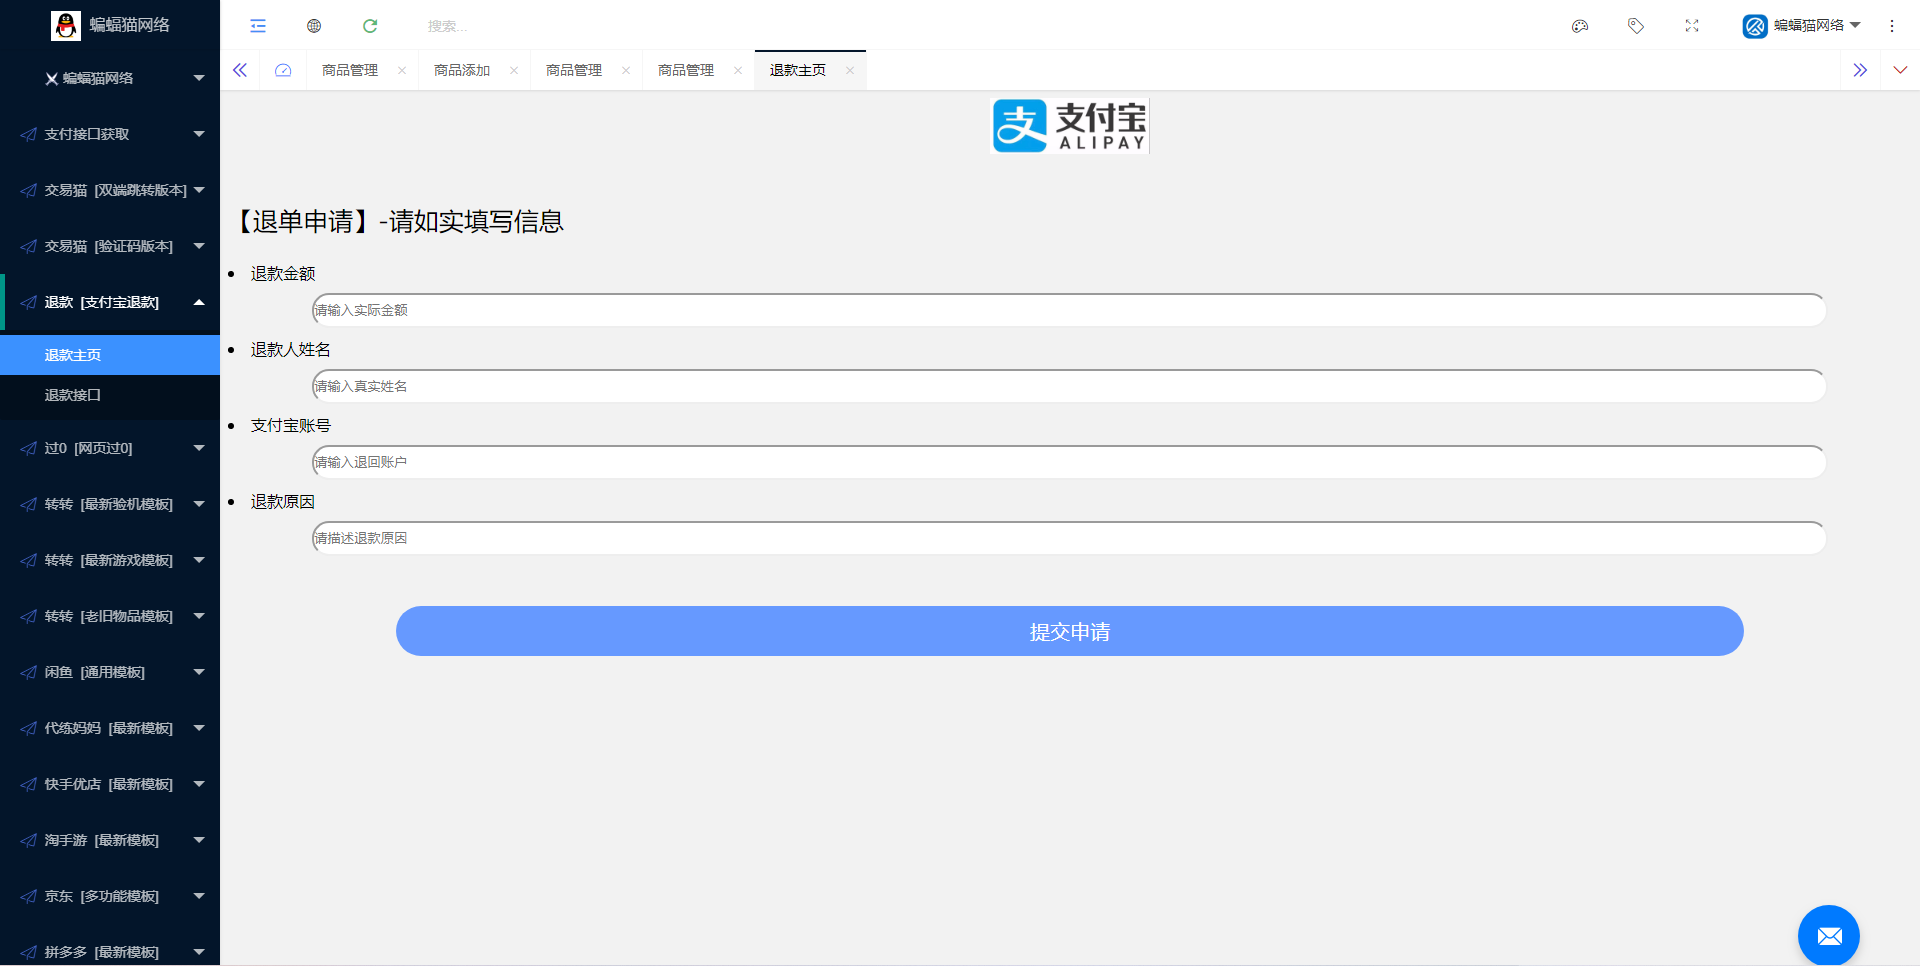Screen dimensions: 1920x966
Task: Focus the 退款人姓名 input field
Action: tap(1069, 386)
